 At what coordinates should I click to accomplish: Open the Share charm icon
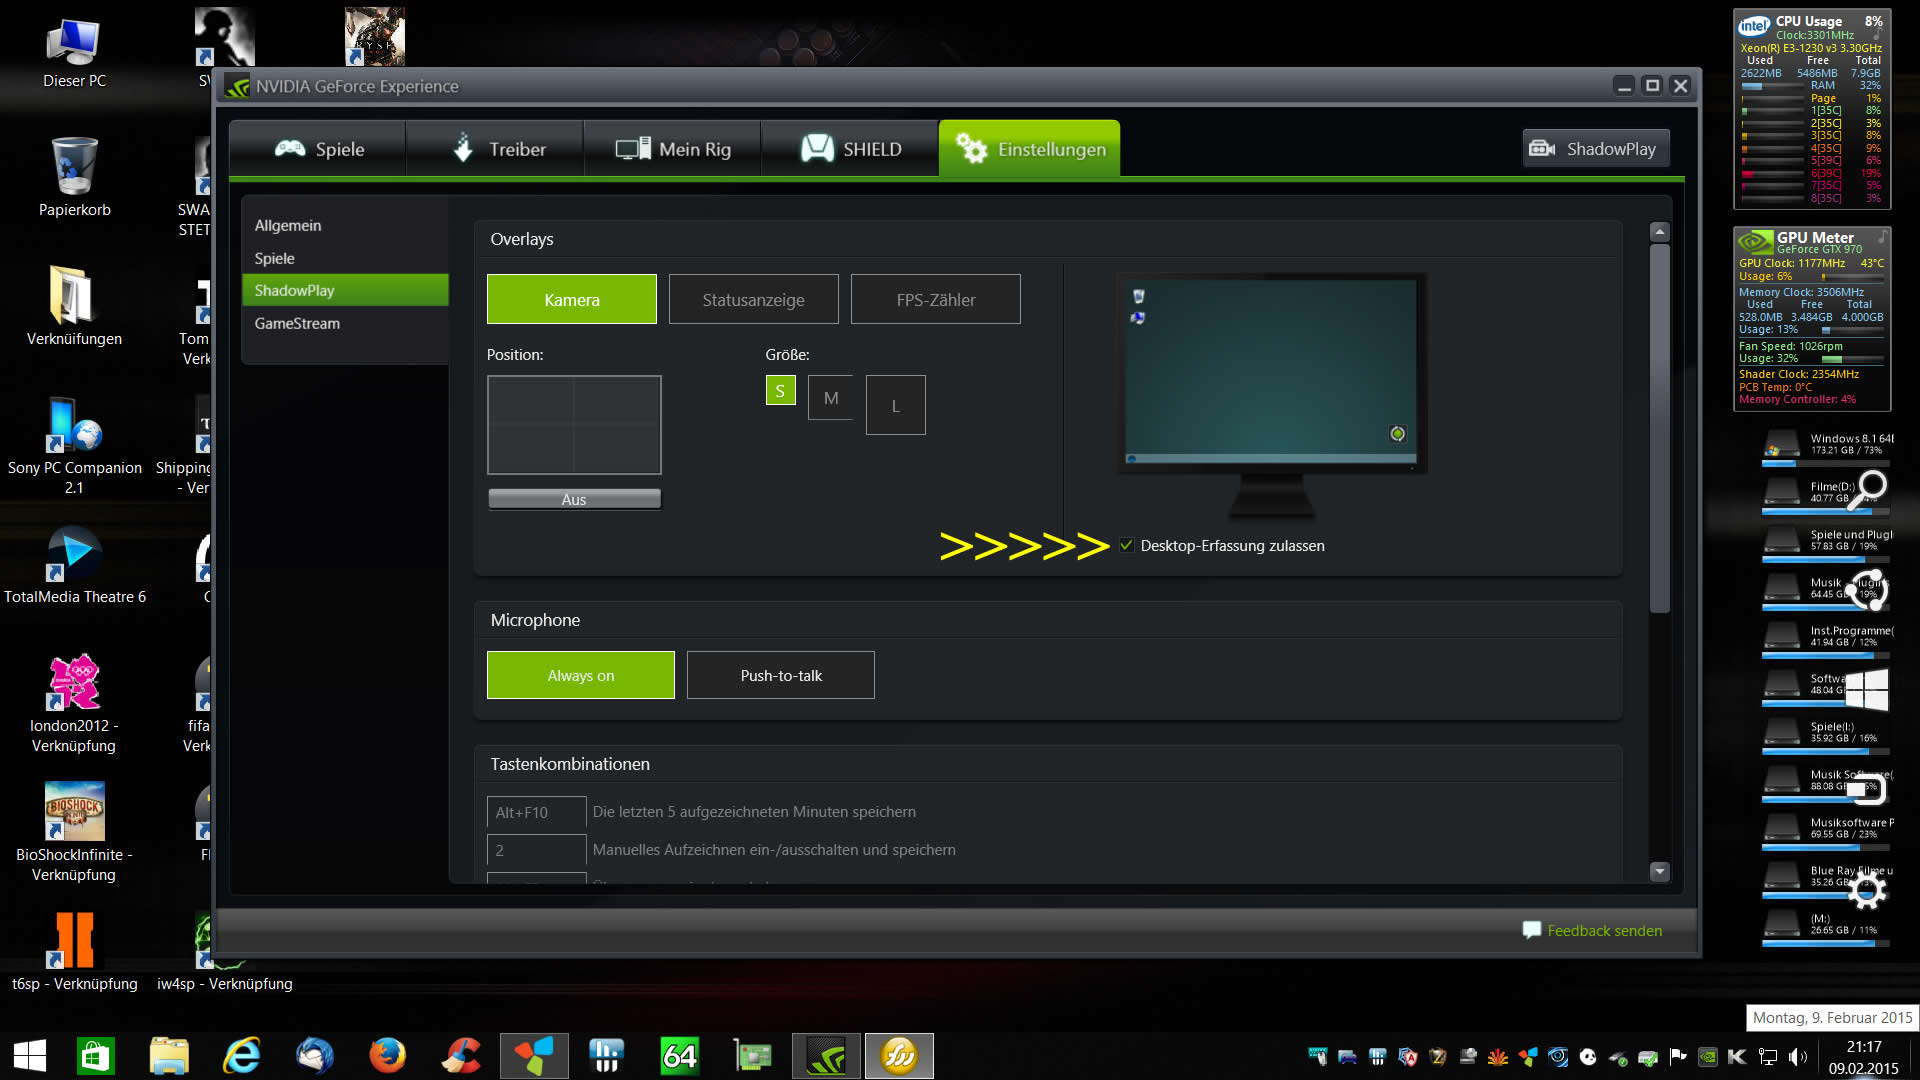coord(1868,591)
